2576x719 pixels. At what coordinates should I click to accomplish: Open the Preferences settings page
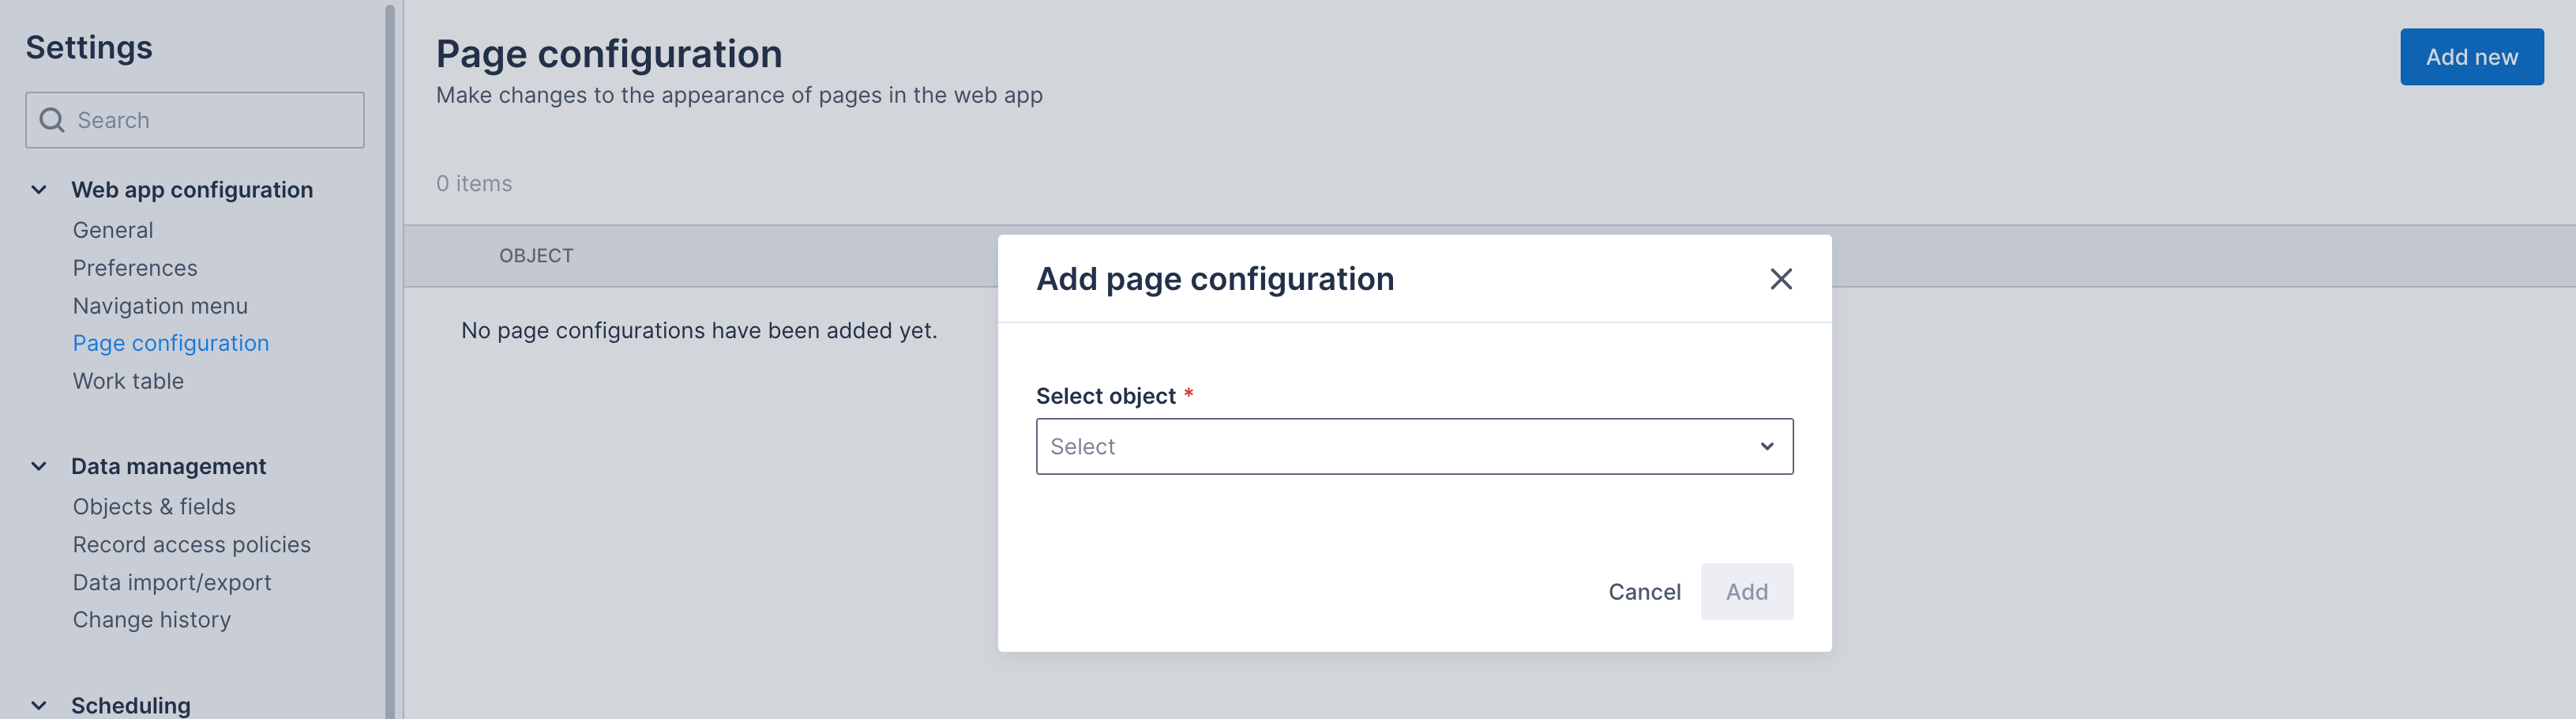click(134, 267)
